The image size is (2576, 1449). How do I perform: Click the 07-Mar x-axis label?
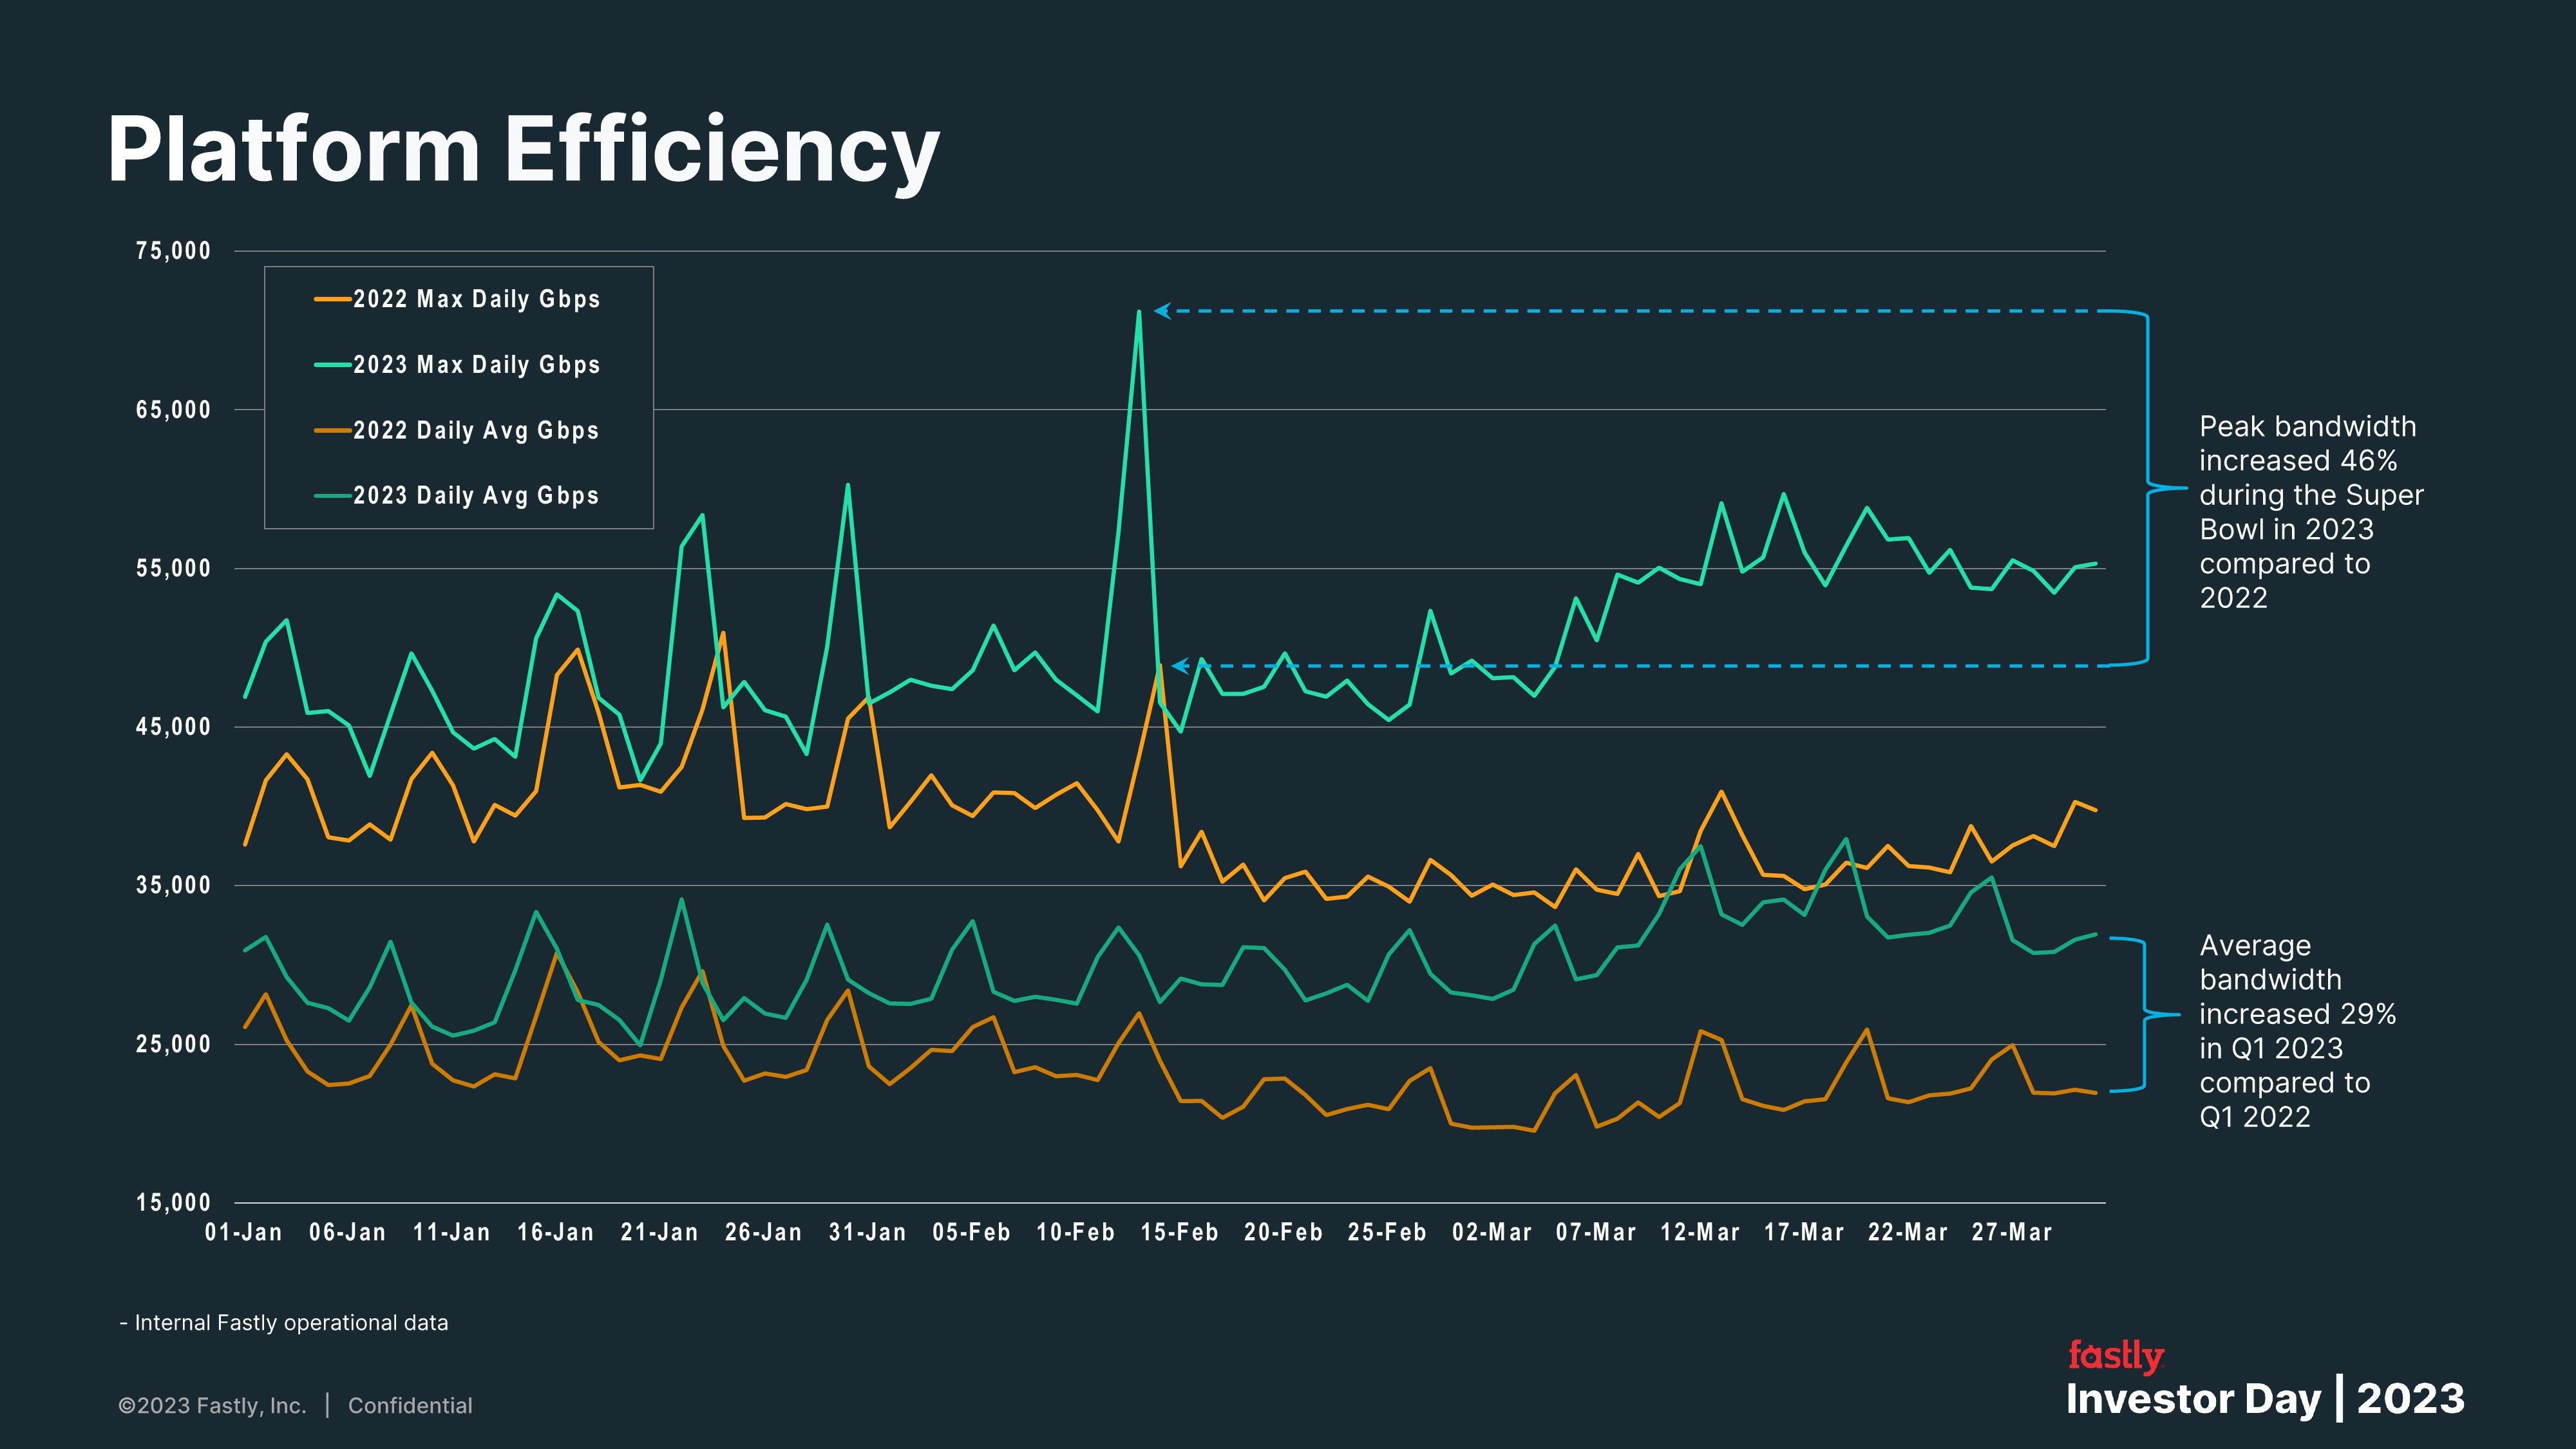[1596, 1232]
